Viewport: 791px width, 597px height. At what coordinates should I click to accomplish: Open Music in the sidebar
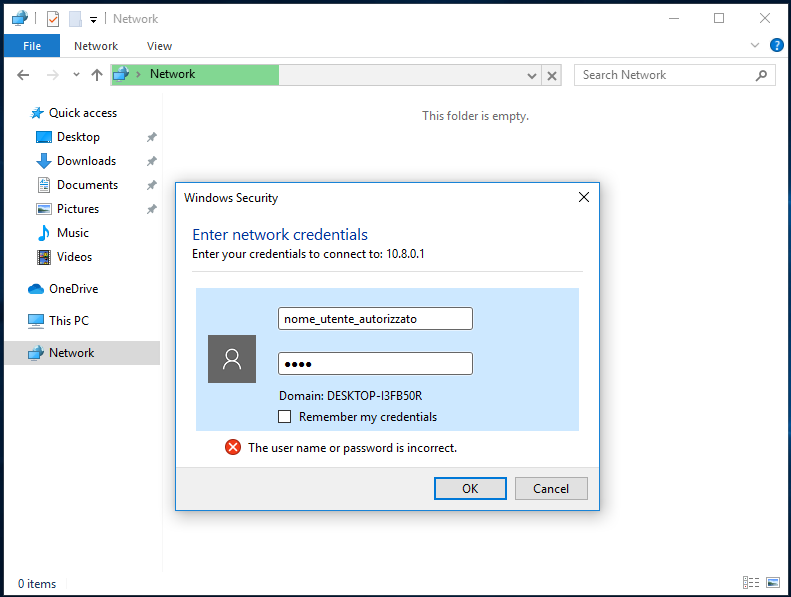[x=73, y=233]
